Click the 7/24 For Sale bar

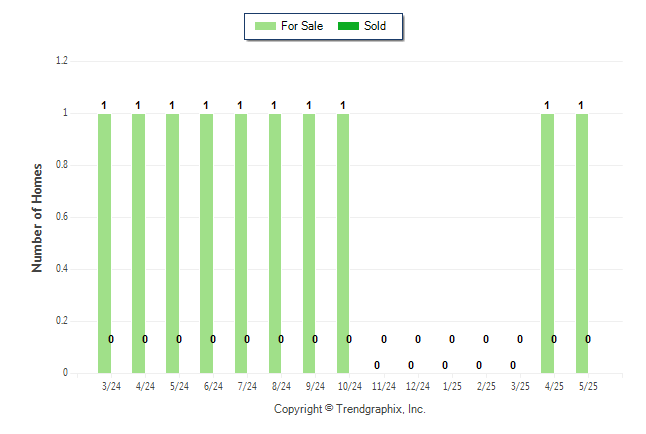click(x=241, y=244)
